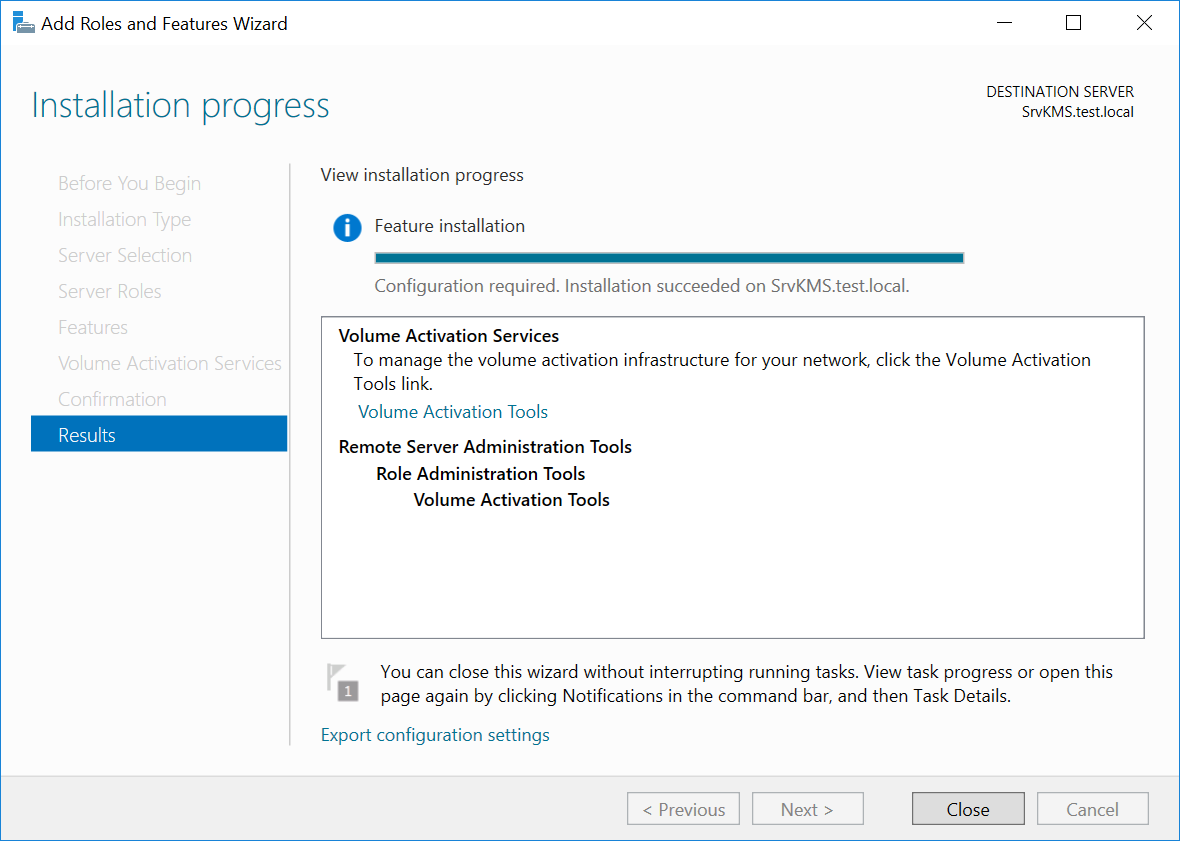Click the 'Configuration required. Installation succeeded' status text
The height and width of the screenshot is (841, 1180).
[642, 286]
